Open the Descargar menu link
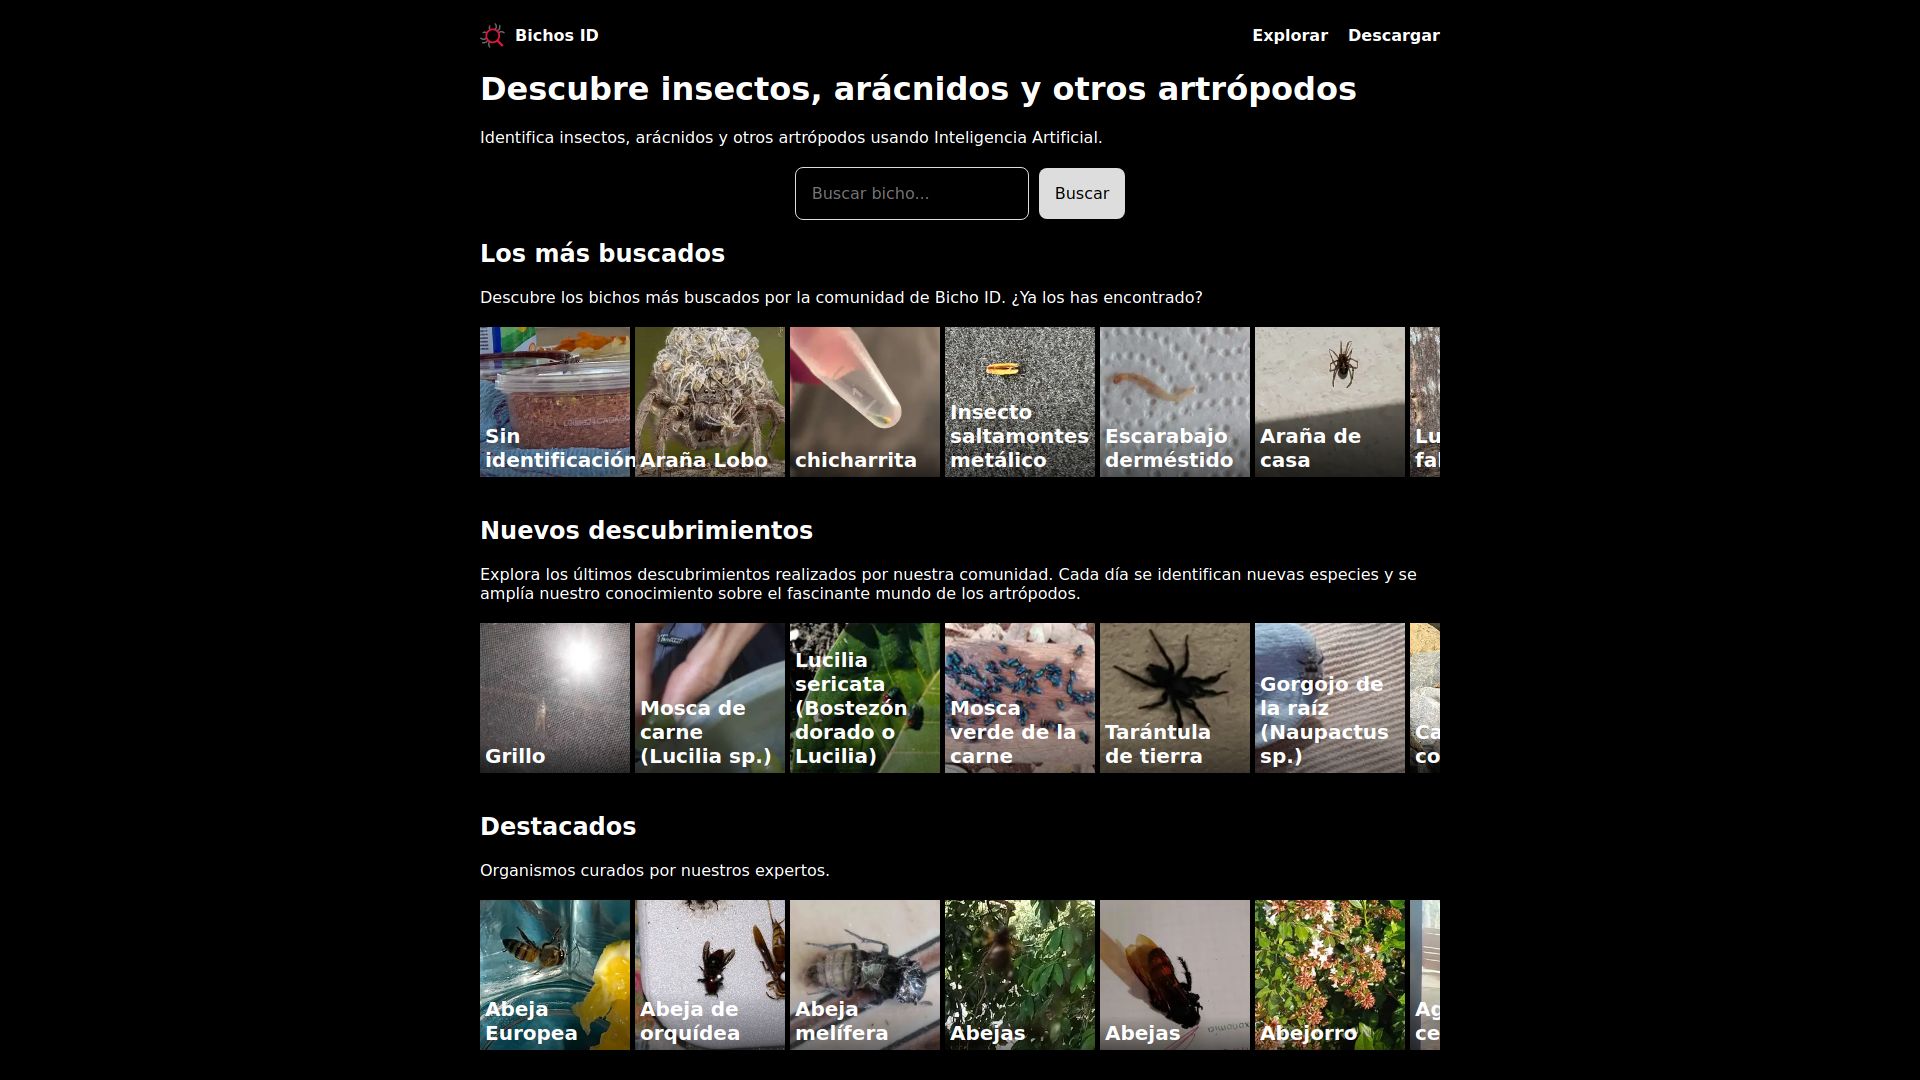This screenshot has width=1920, height=1080. coord(1393,36)
